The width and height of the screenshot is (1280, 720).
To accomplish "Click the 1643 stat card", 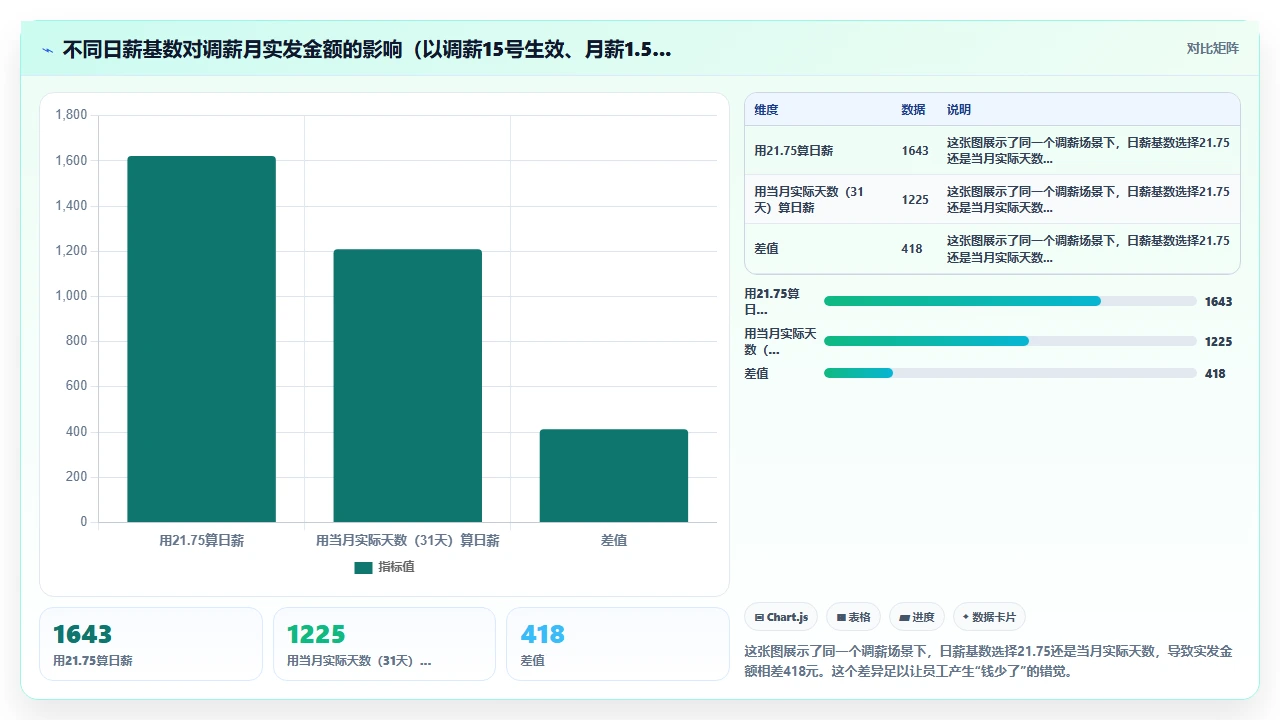I will [151, 644].
